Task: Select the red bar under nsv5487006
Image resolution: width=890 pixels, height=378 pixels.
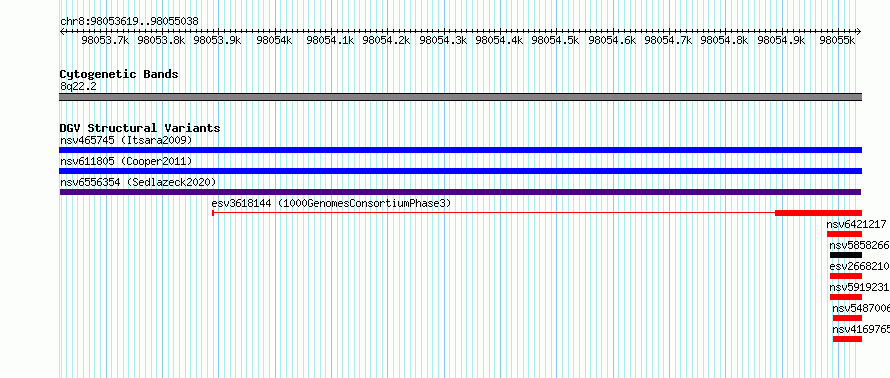Action: click(x=847, y=318)
